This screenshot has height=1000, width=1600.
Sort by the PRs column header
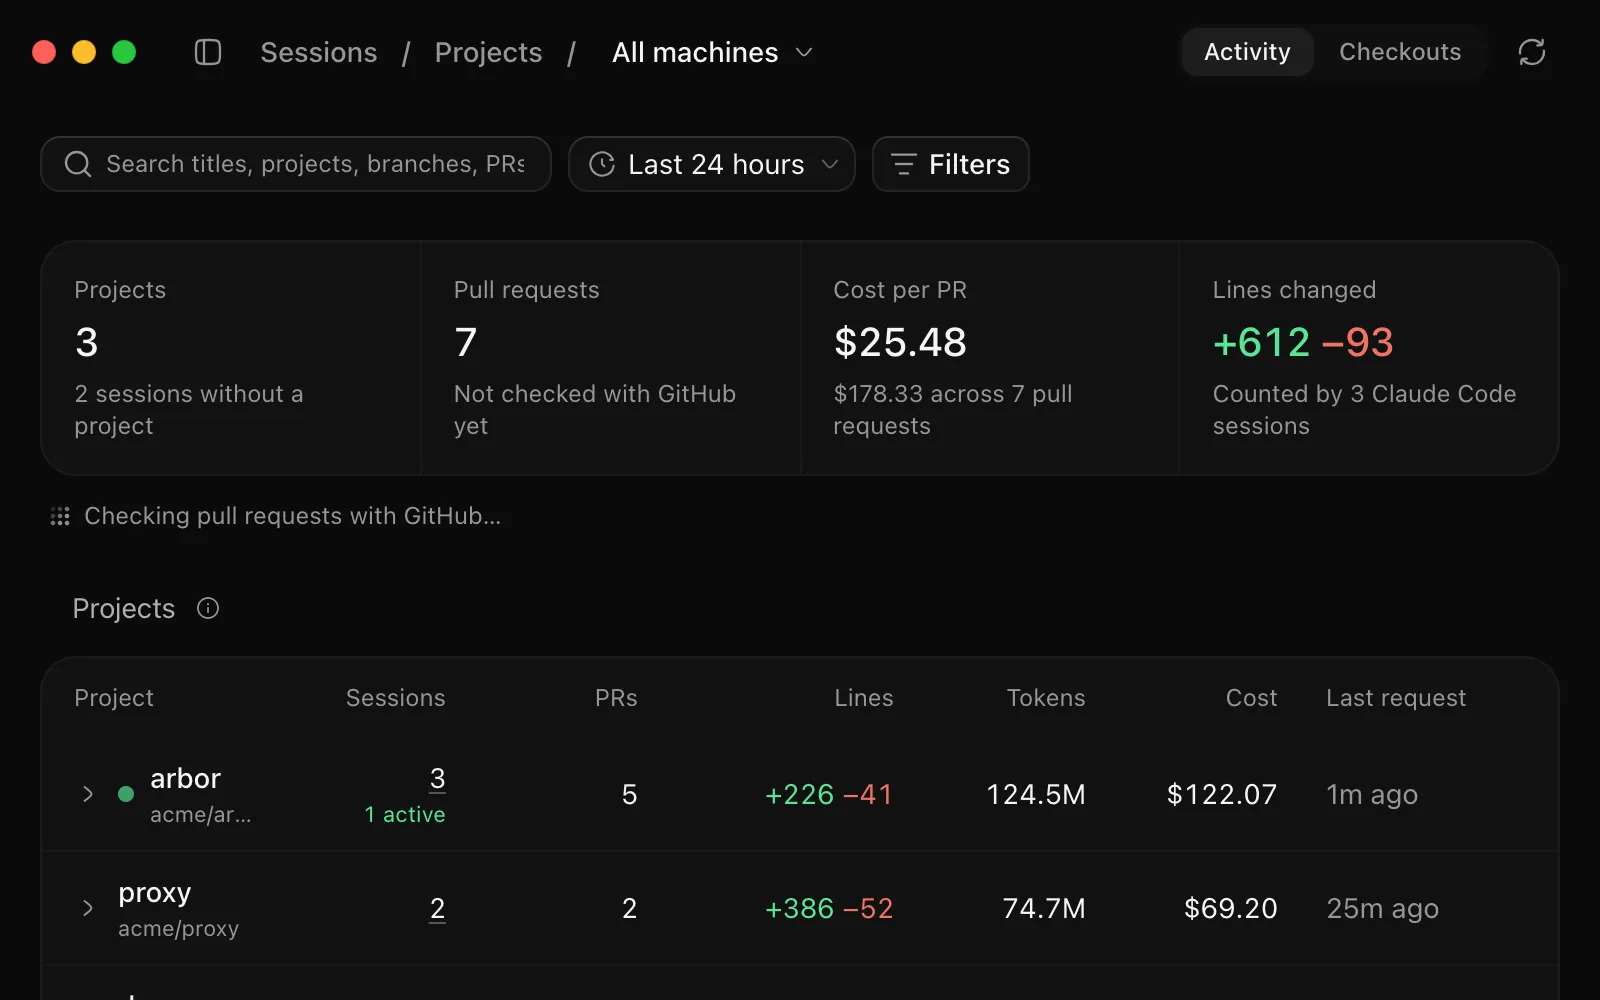pyautogui.click(x=616, y=698)
